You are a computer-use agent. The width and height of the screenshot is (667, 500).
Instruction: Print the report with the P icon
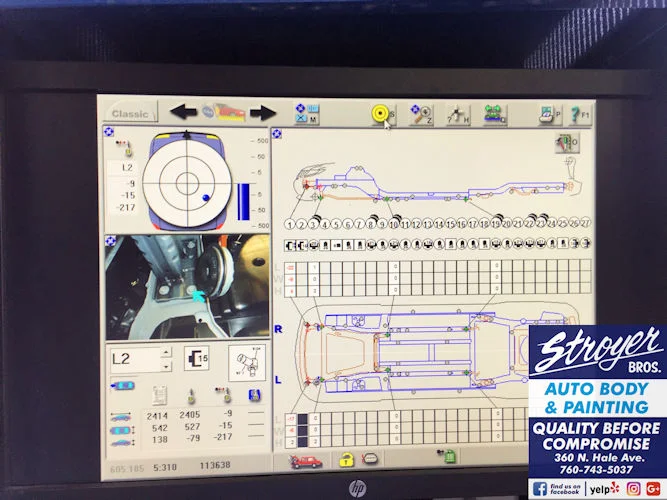coord(550,115)
